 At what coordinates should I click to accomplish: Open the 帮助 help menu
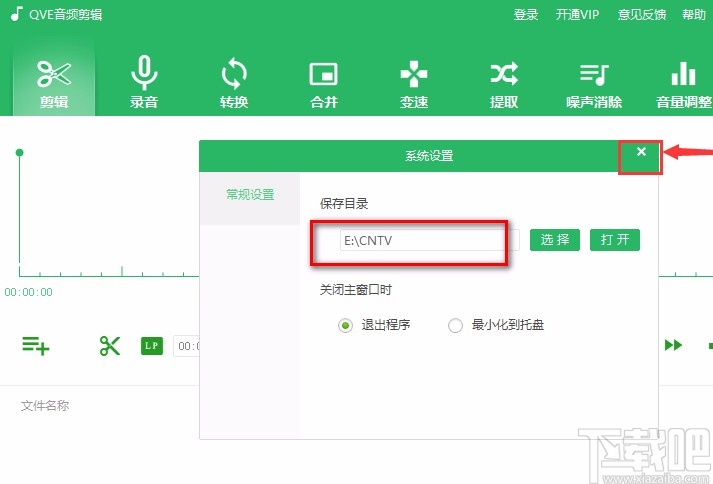[694, 15]
